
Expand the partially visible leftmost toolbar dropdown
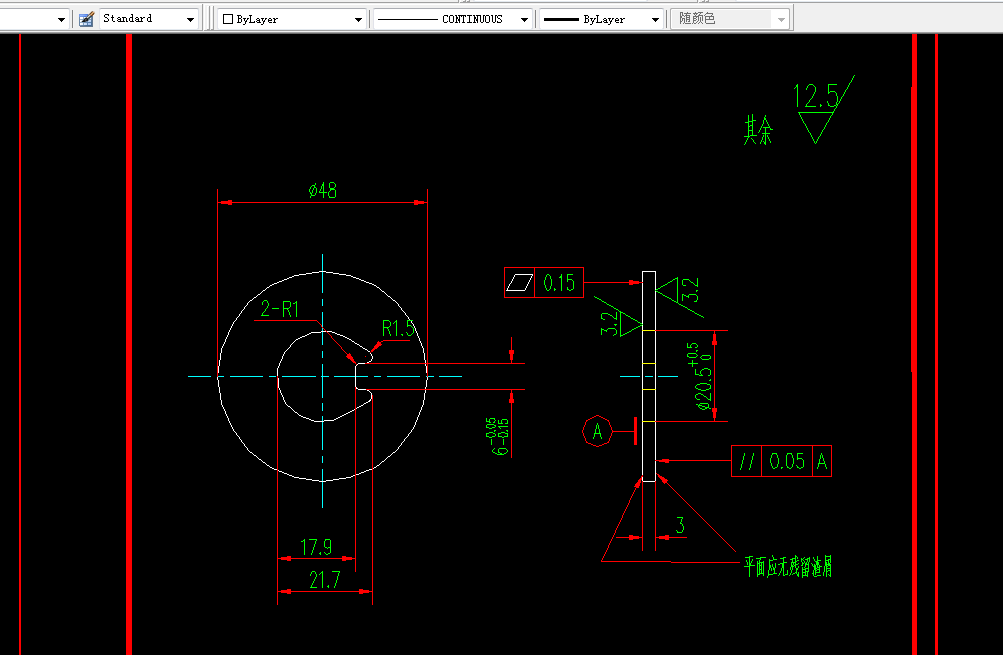pos(61,19)
